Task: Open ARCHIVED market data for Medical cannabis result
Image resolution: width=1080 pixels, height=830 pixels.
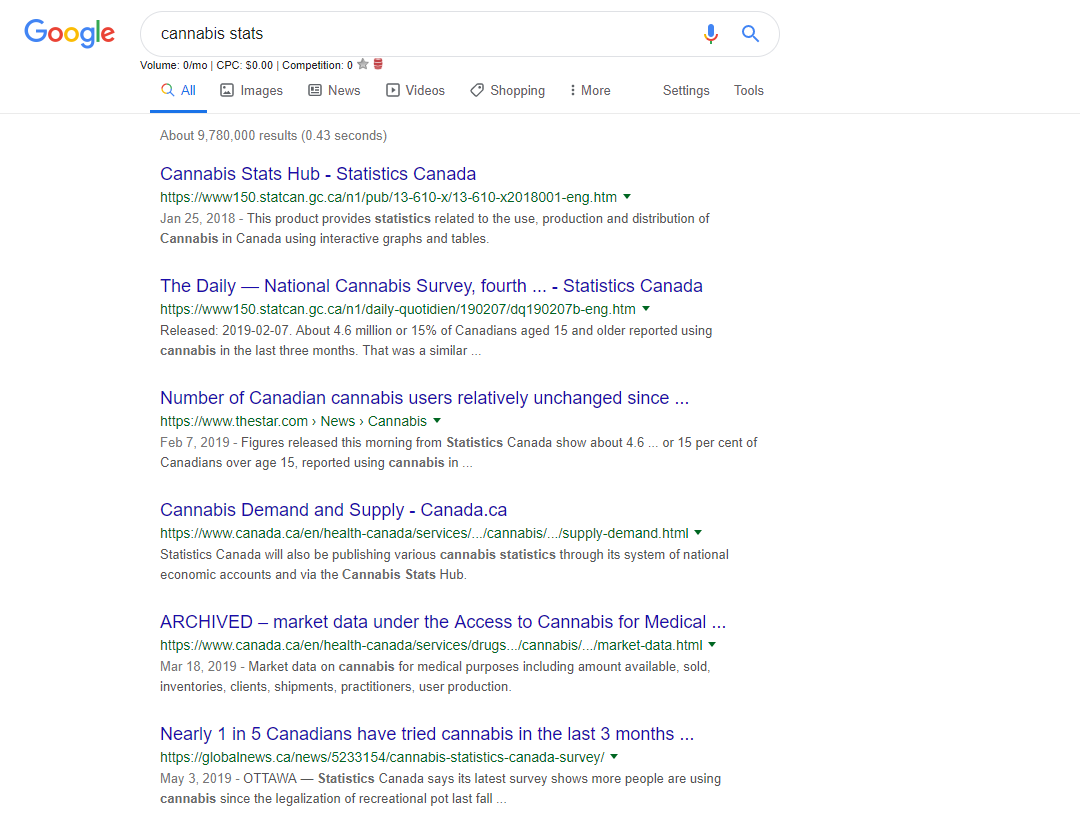Action: 443,622
